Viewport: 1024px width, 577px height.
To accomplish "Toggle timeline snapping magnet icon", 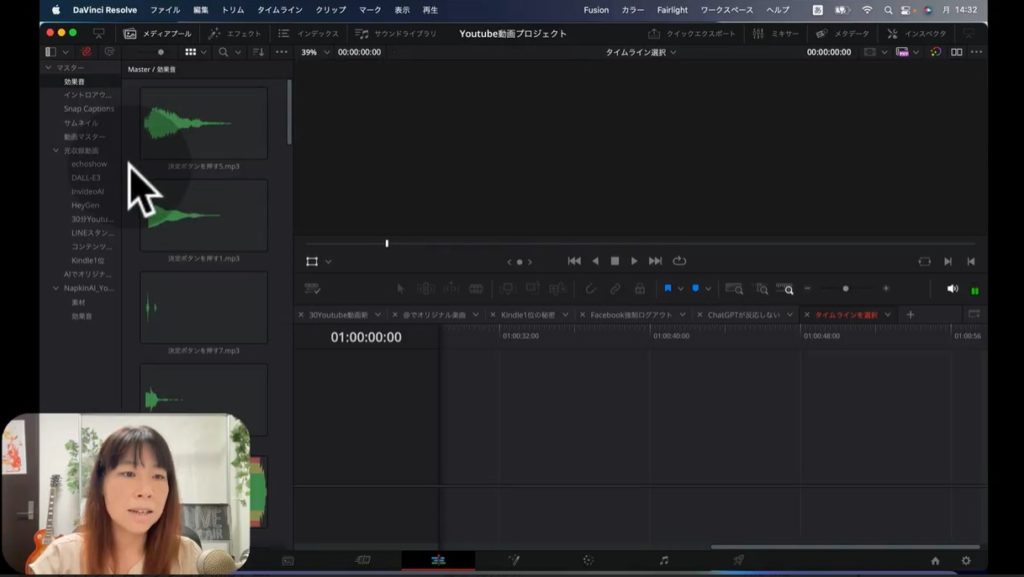I will (x=590, y=289).
